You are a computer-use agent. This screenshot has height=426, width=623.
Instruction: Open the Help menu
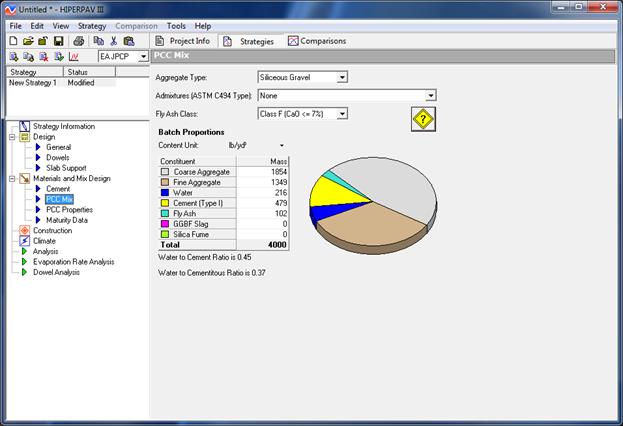[x=203, y=26]
